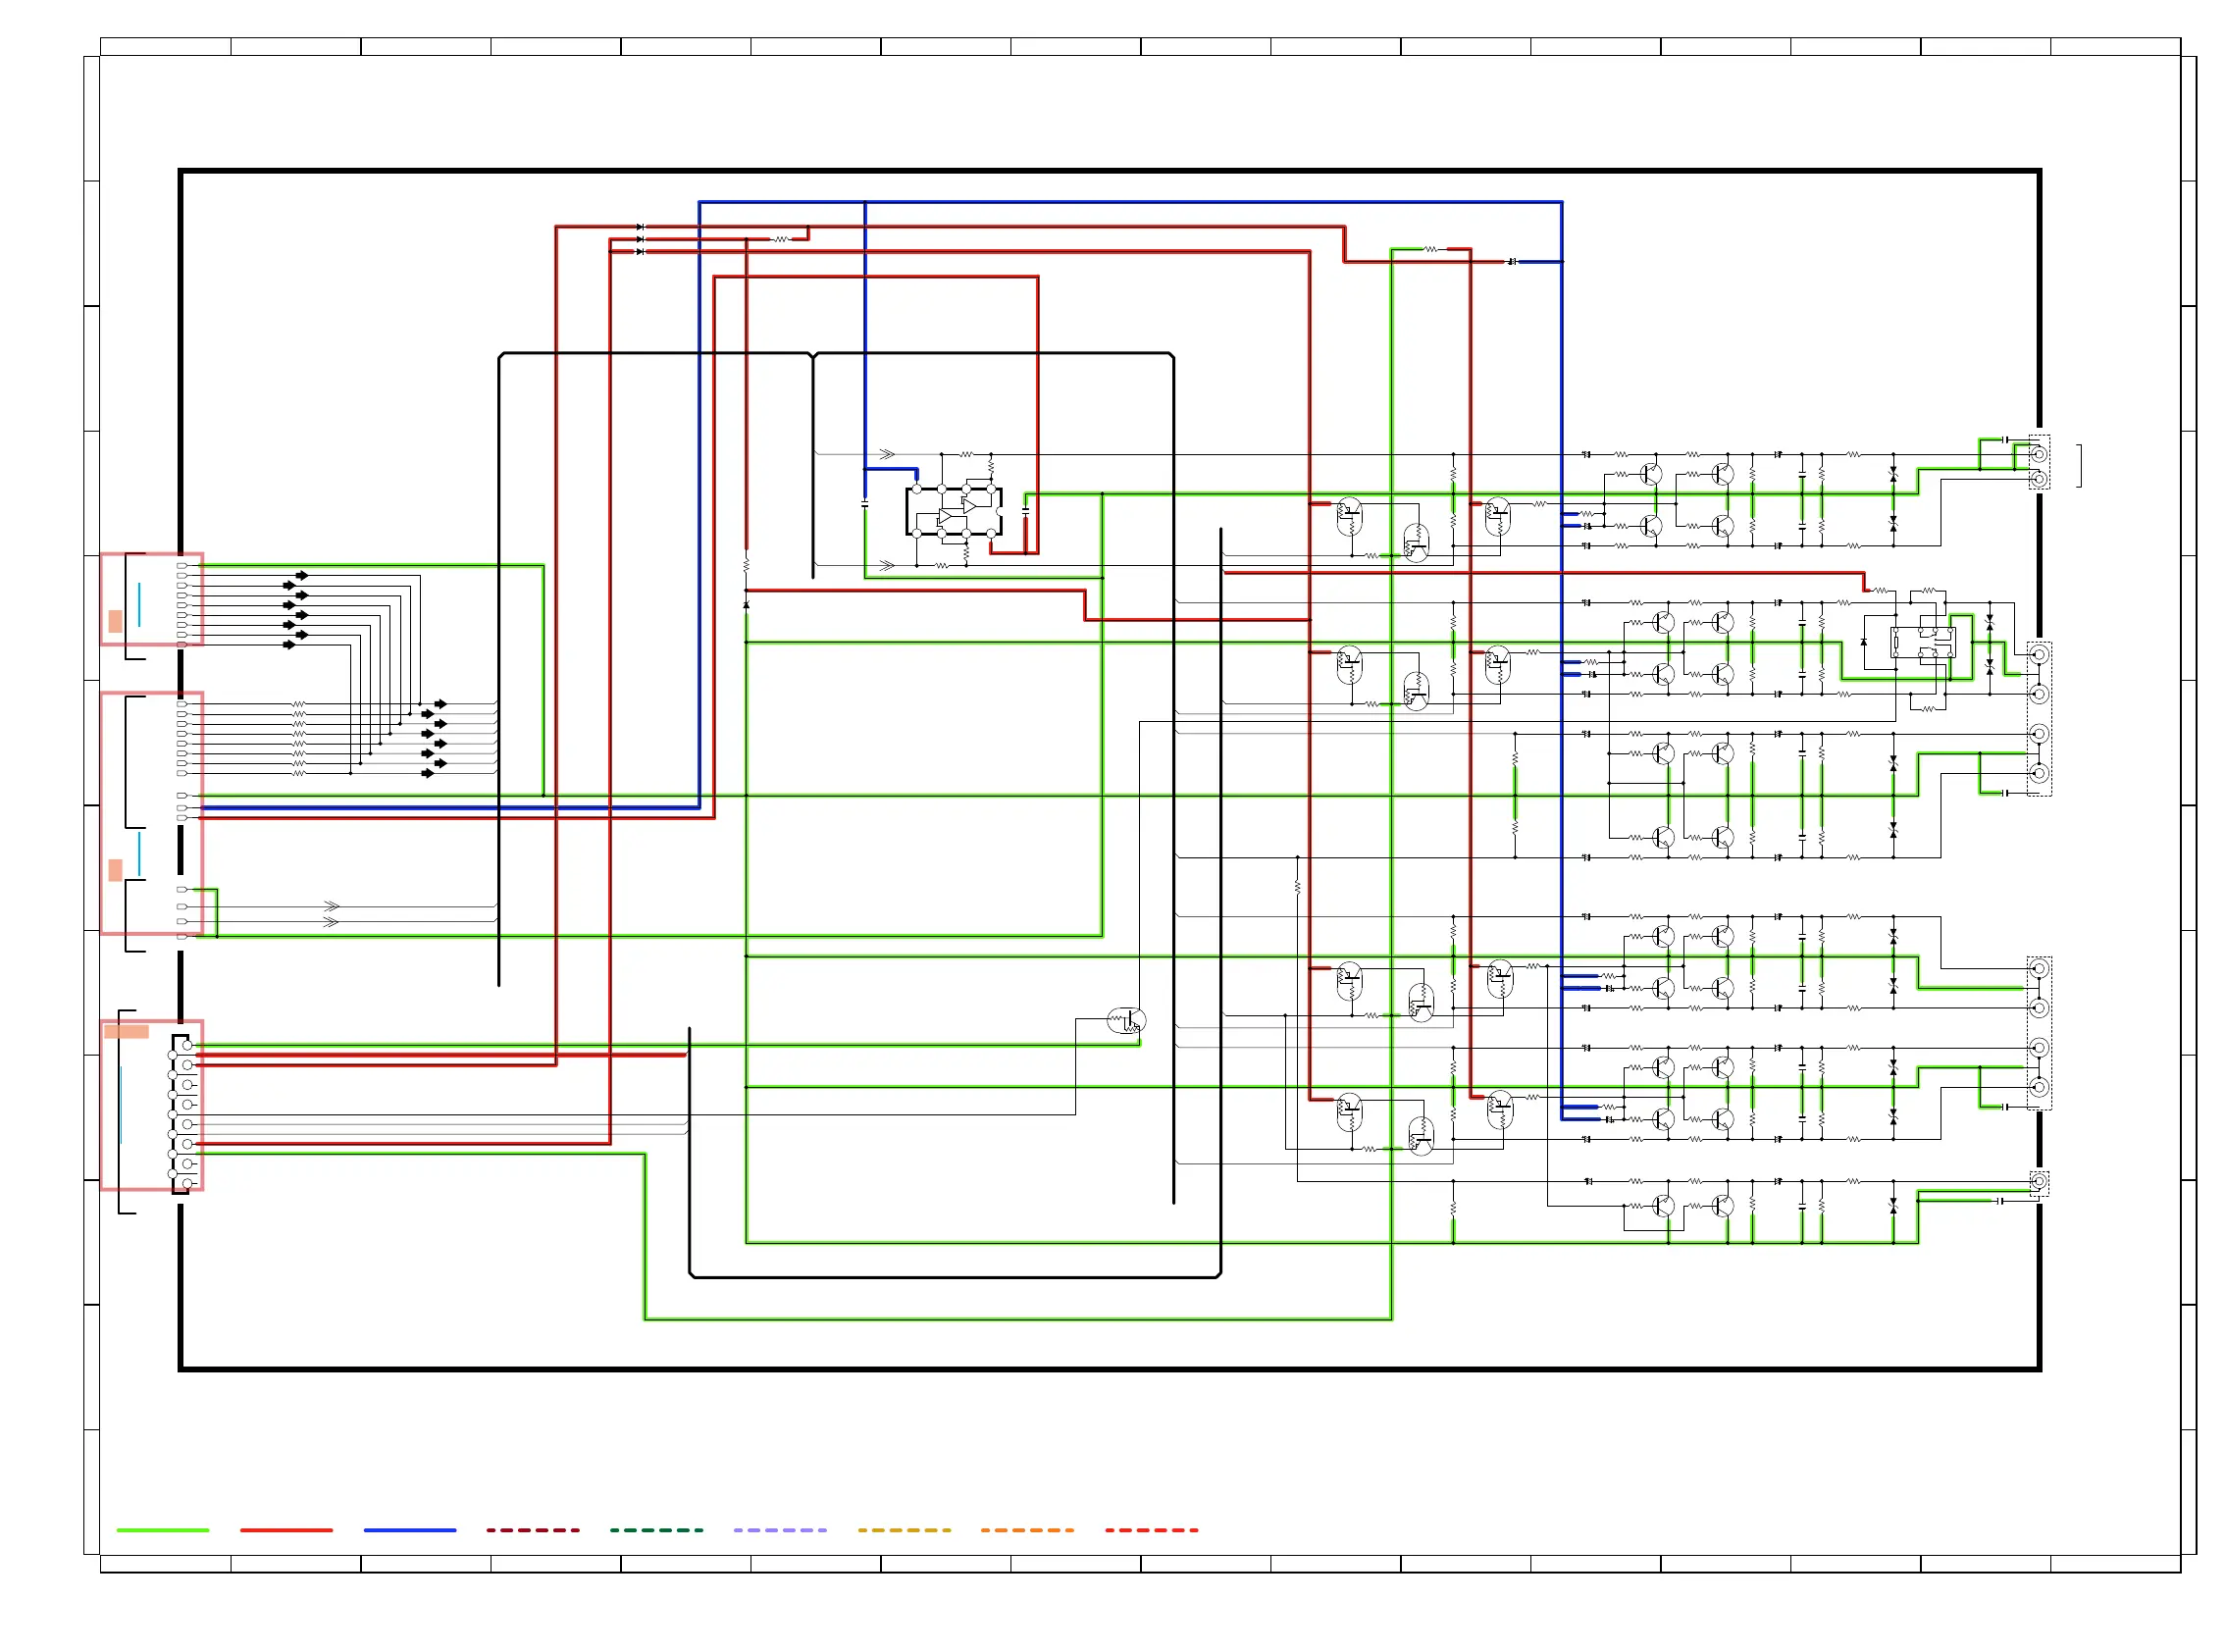Viewport: 2225px width, 1652px height.
Task: Click the solid green legend line
Action: point(163,1530)
